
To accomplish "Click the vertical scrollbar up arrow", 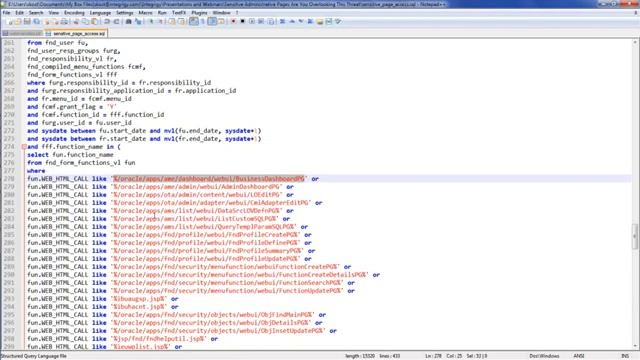I will (635, 42).
